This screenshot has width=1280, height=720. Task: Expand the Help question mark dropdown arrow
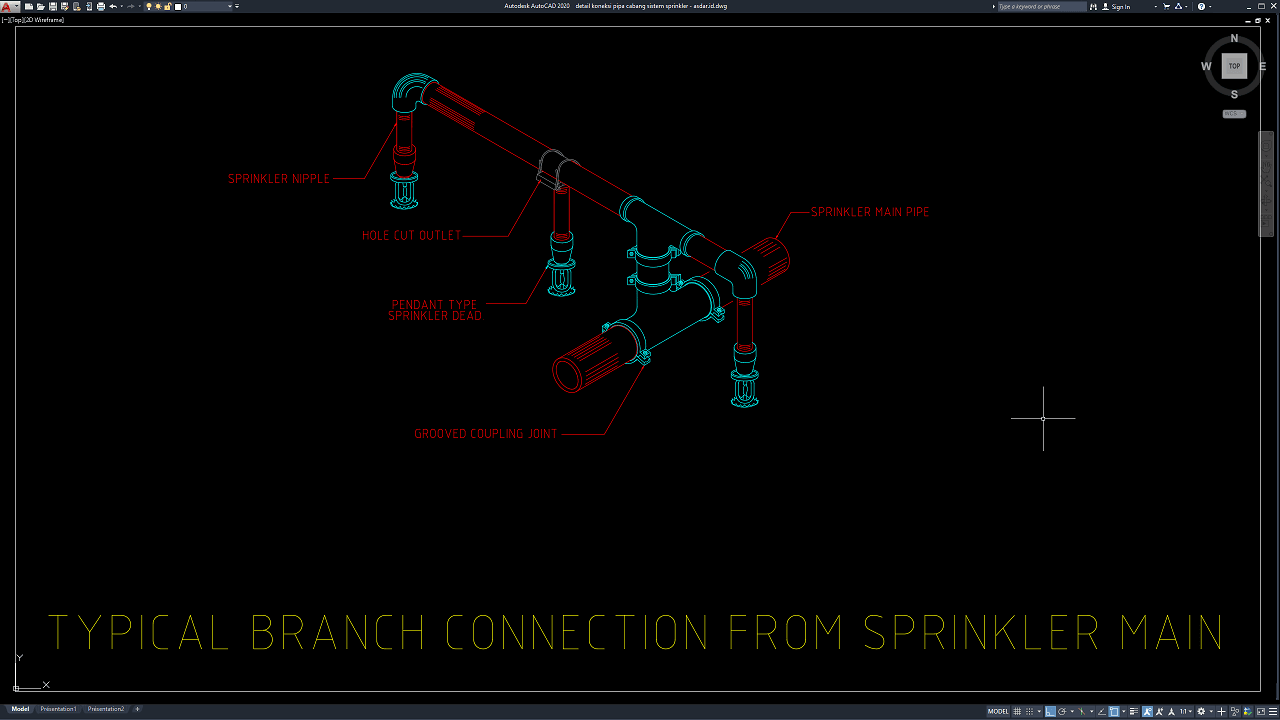click(1210, 6)
